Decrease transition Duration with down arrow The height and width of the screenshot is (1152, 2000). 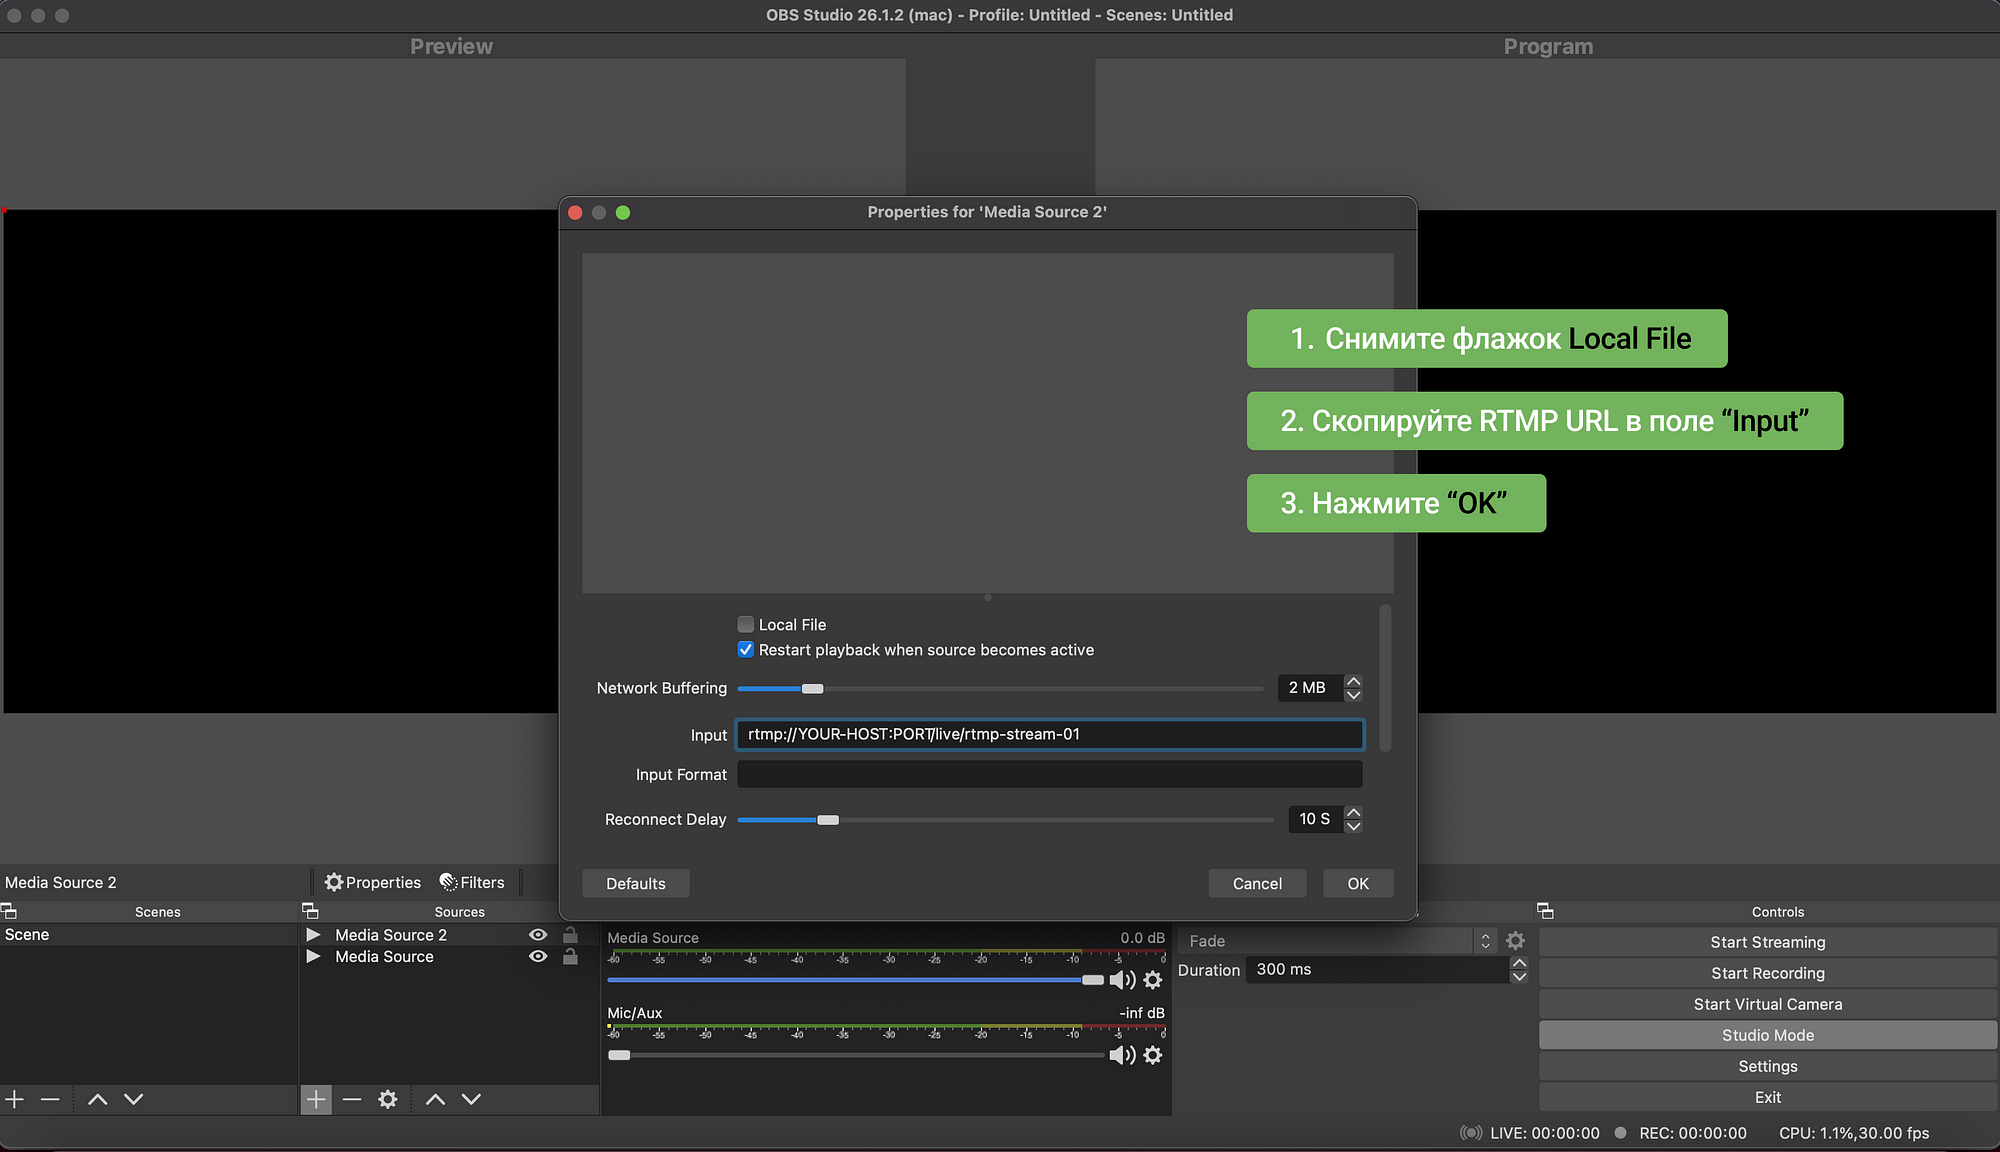click(1519, 976)
